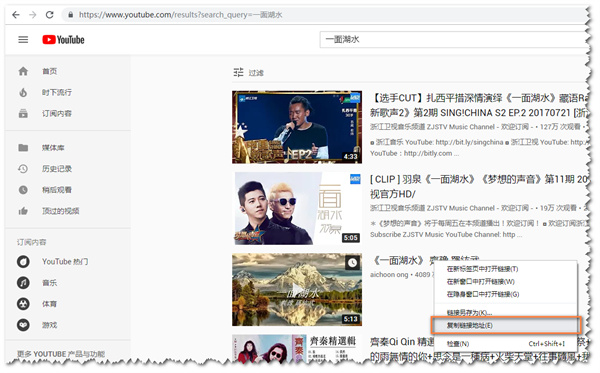The width and height of the screenshot is (600, 373).
Task: Open title 【选手CUT】扎西平措深情演绎
Action: 480,106
